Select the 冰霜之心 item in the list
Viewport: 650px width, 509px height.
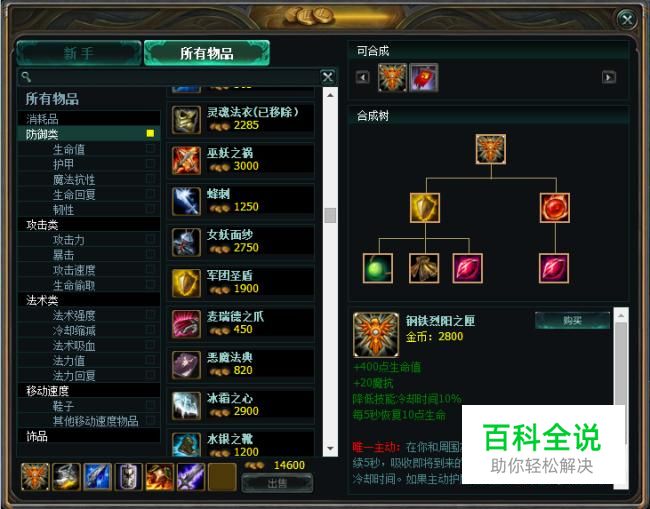(240, 406)
